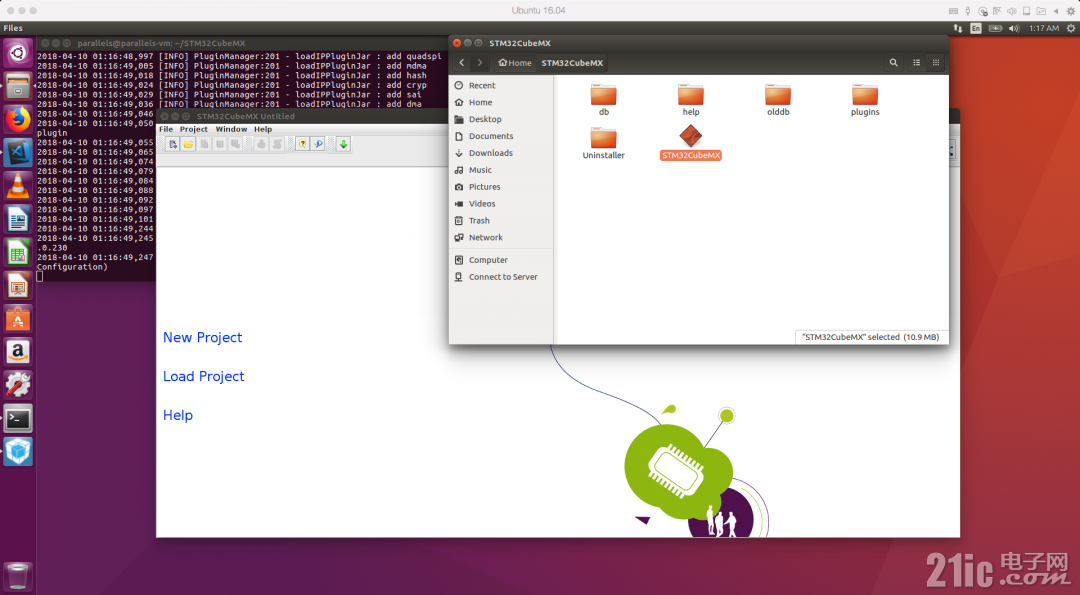Viewport: 1080px width, 595px height.
Task: Select Recent in the Files sidebar
Action: coord(501,85)
